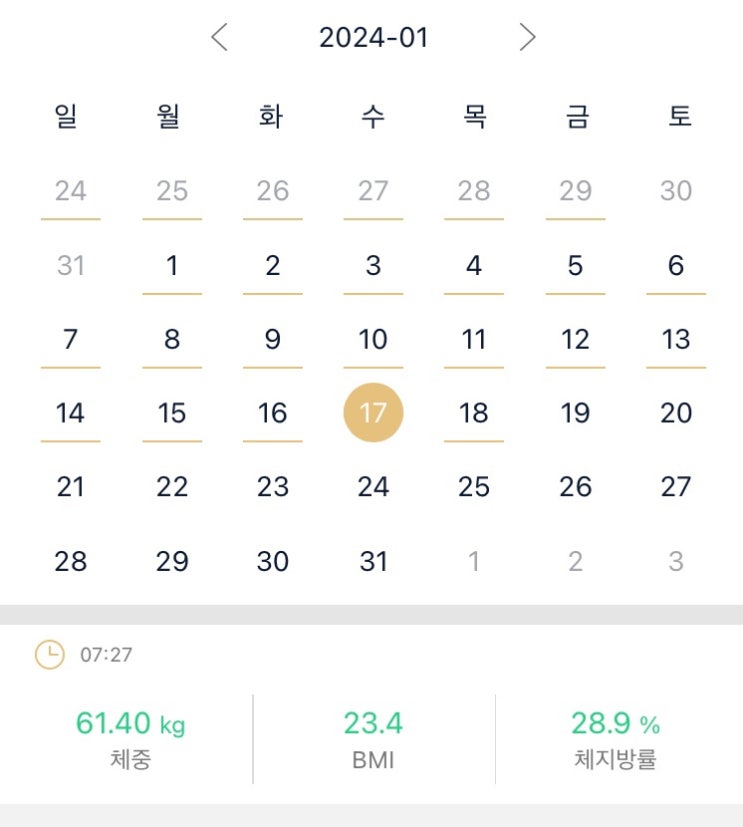Viewport: 743px width, 827px height.
Task: Select the highlighted date 17
Action: (373, 413)
